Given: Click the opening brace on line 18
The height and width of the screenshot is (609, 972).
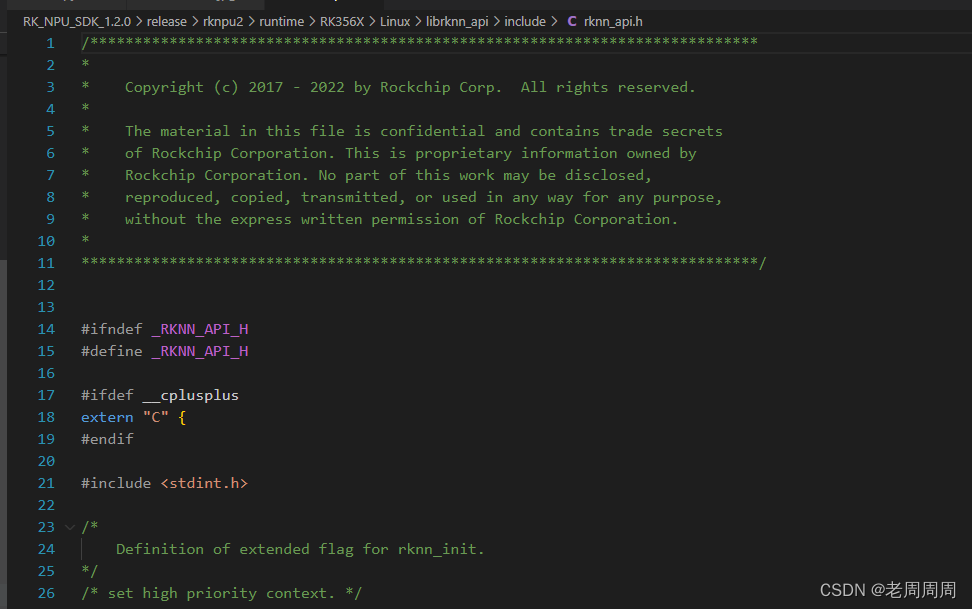Looking at the screenshot, I should [182, 417].
